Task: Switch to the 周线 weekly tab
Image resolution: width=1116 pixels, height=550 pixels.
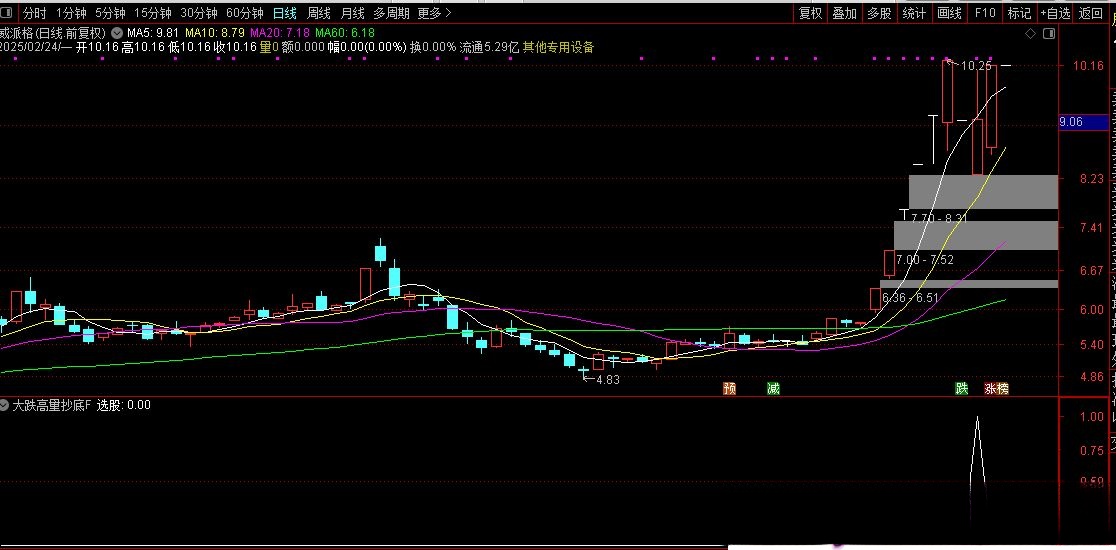Action: pos(318,13)
